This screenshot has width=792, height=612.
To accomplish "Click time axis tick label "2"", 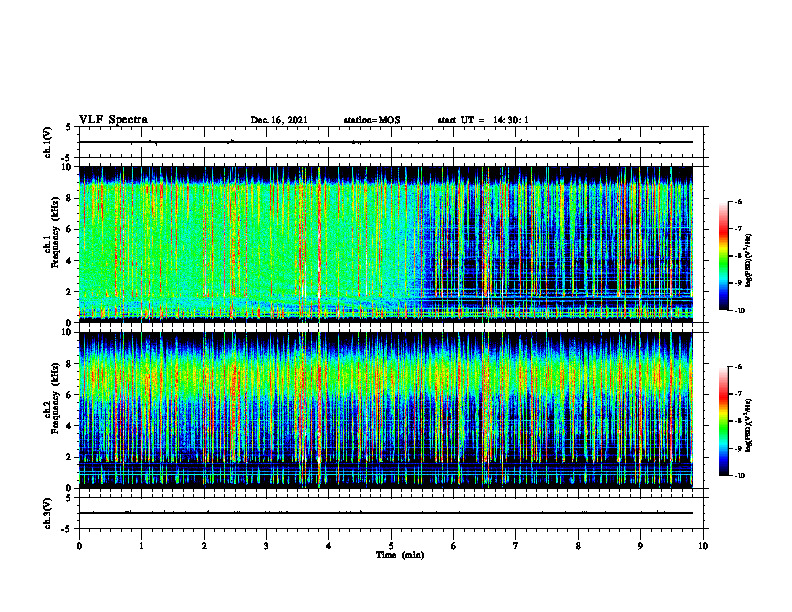I will point(204,546).
